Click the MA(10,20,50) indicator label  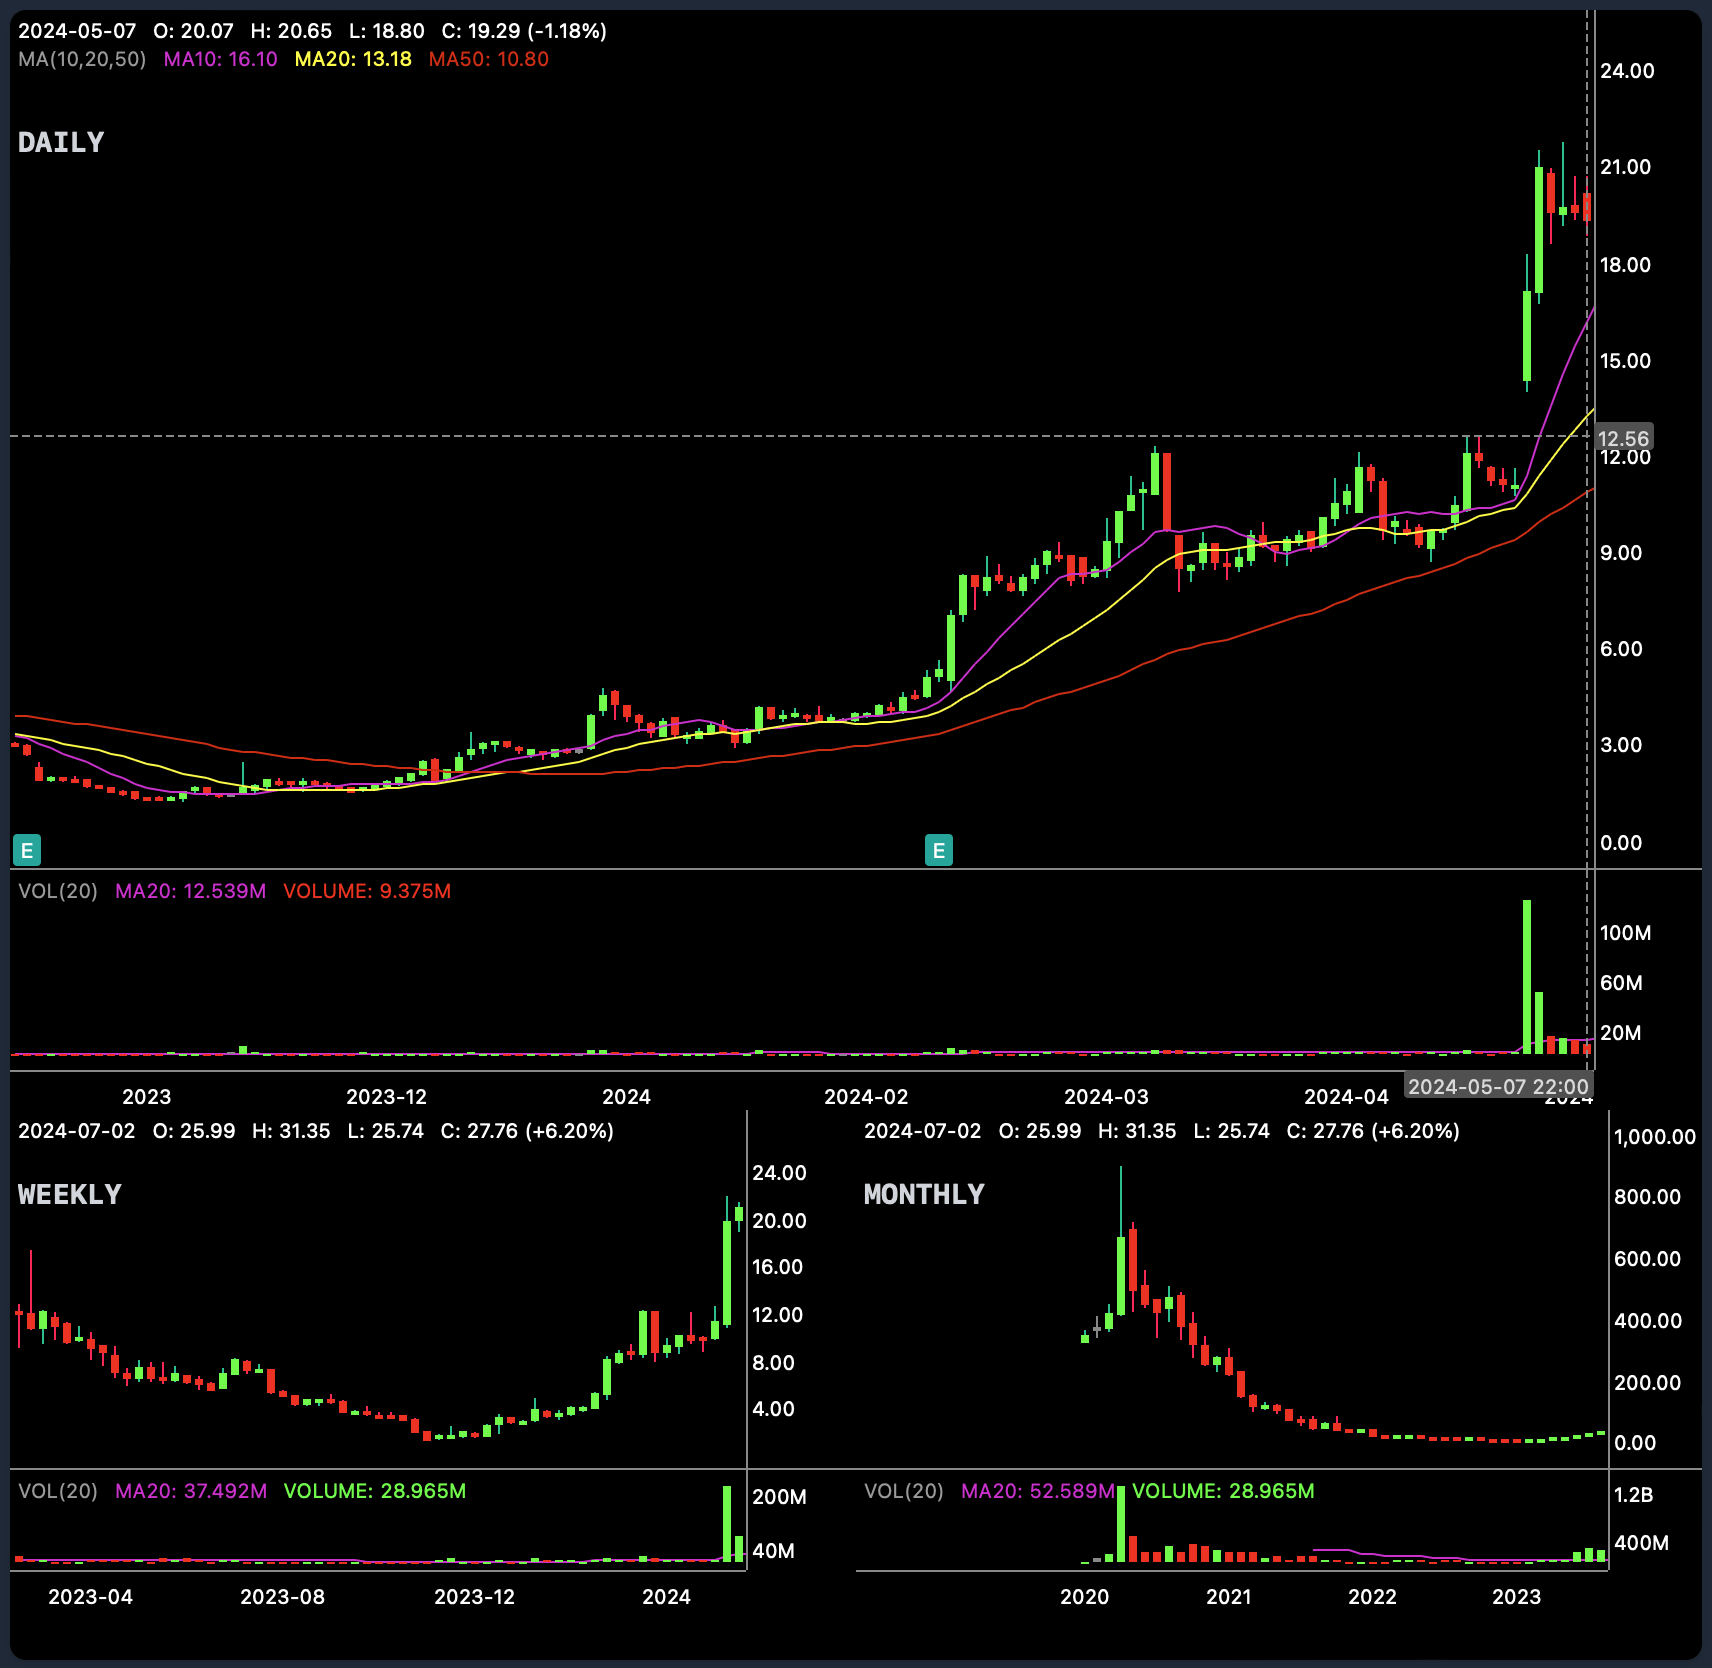coord(82,59)
